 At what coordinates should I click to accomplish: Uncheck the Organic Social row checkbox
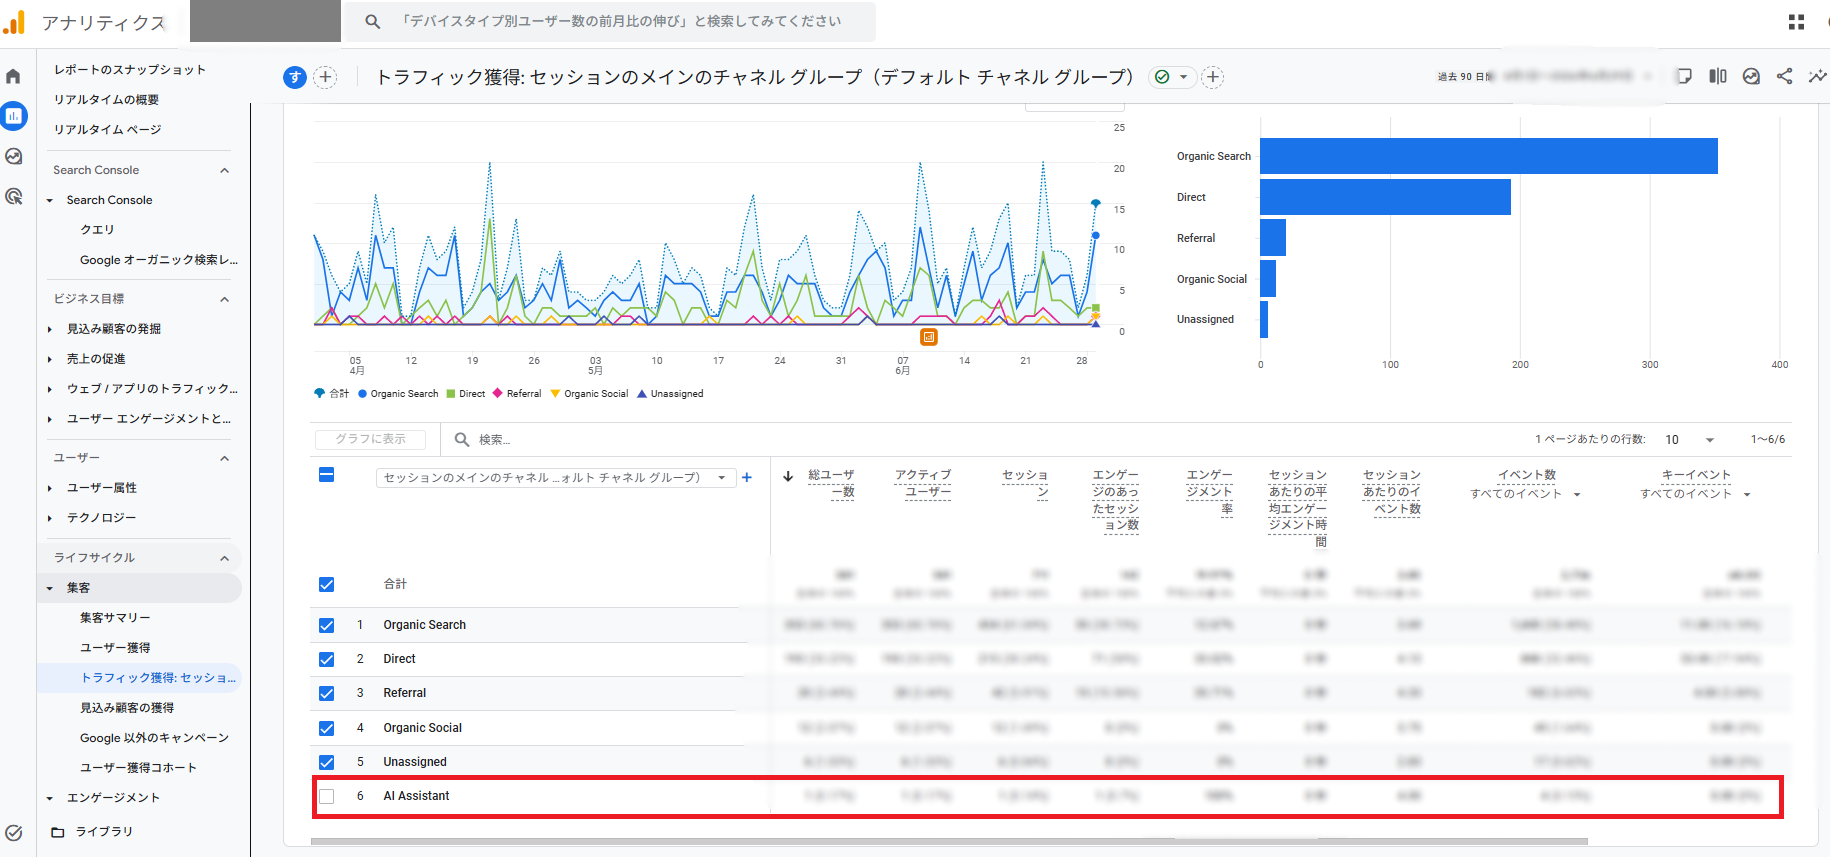tap(326, 728)
